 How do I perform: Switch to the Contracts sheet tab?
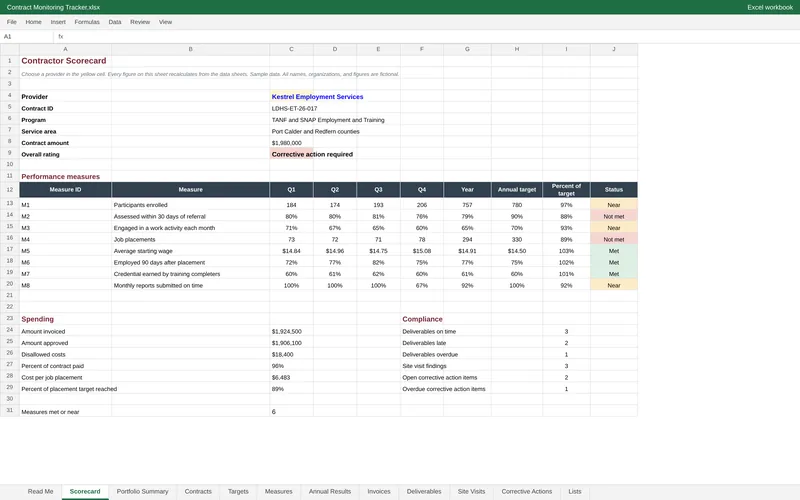tap(198, 491)
